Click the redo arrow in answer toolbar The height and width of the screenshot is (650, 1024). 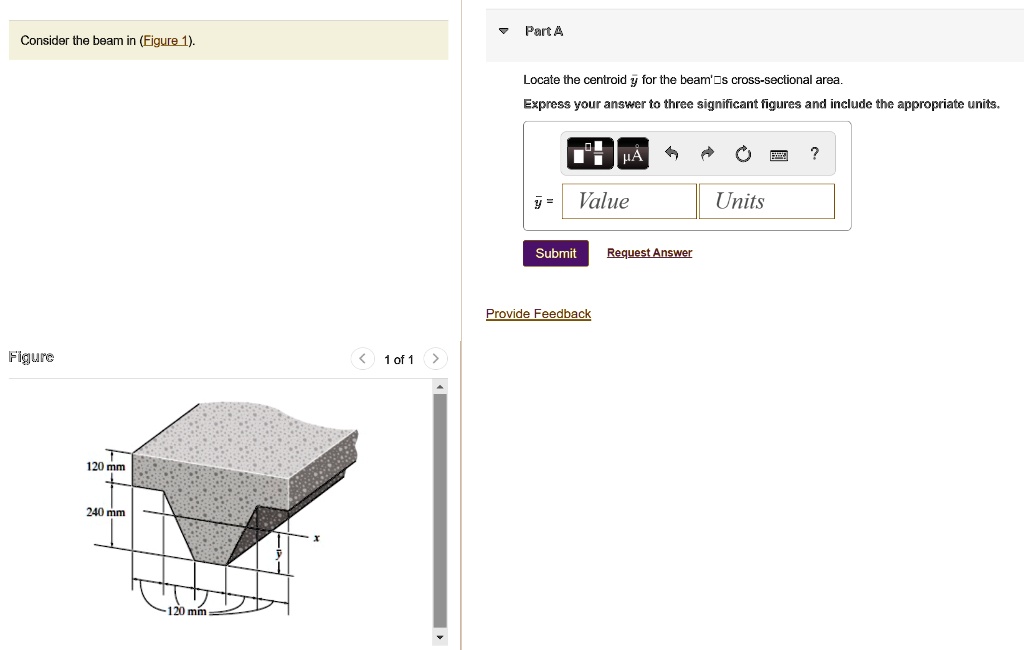[x=707, y=154]
